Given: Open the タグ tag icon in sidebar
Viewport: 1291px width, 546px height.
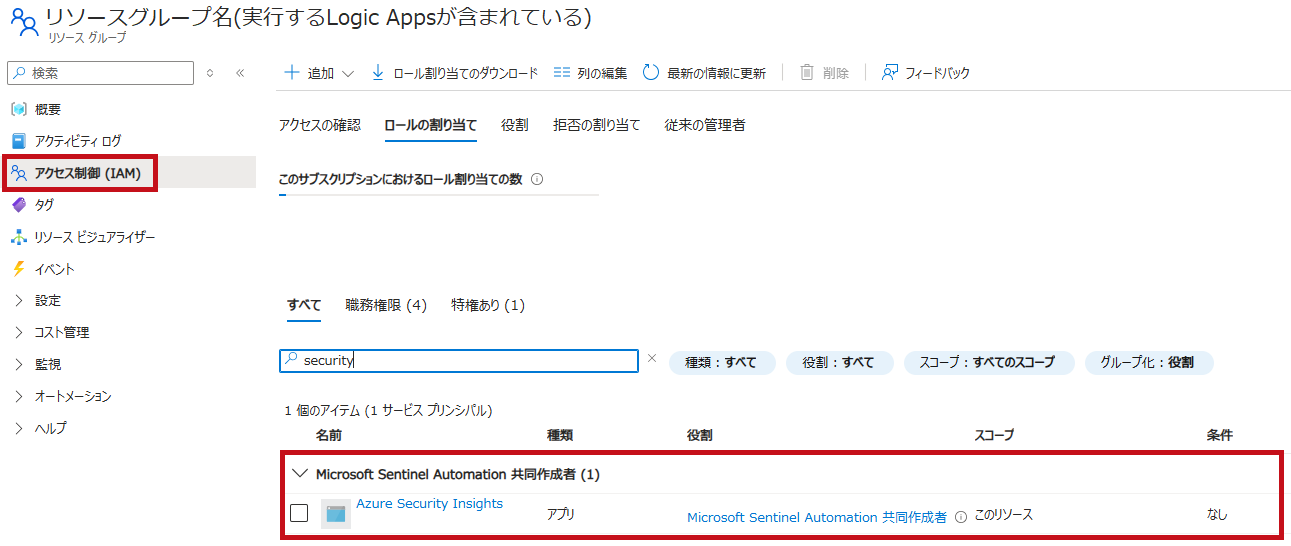Looking at the screenshot, I should click(x=19, y=205).
